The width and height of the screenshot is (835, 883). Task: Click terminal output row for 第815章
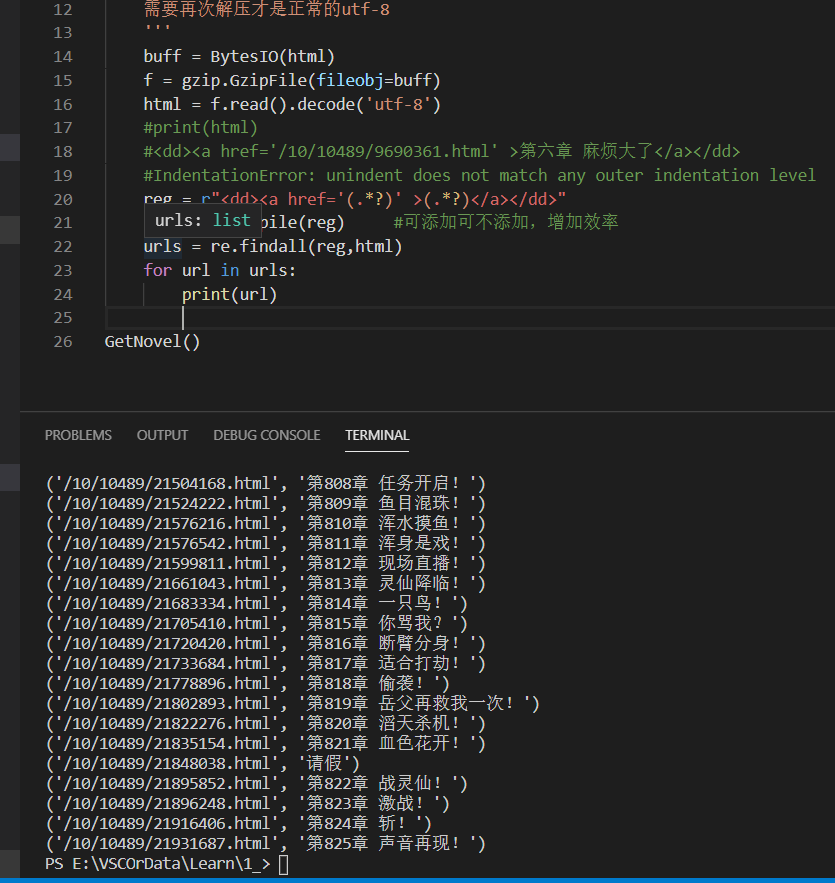click(x=257, y=623)
